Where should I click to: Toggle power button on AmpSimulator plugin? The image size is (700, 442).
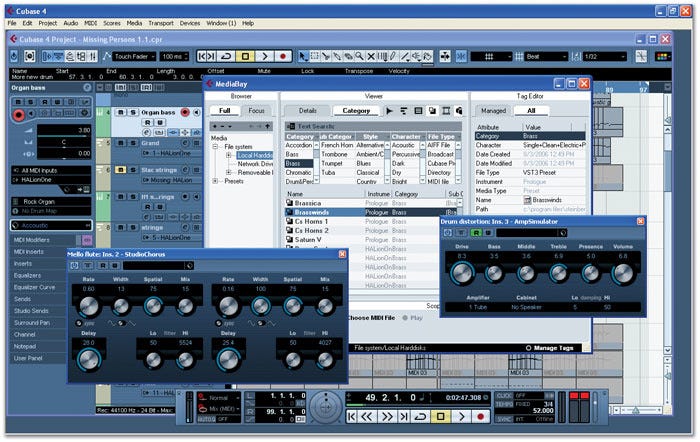click(x=448, y=233)
